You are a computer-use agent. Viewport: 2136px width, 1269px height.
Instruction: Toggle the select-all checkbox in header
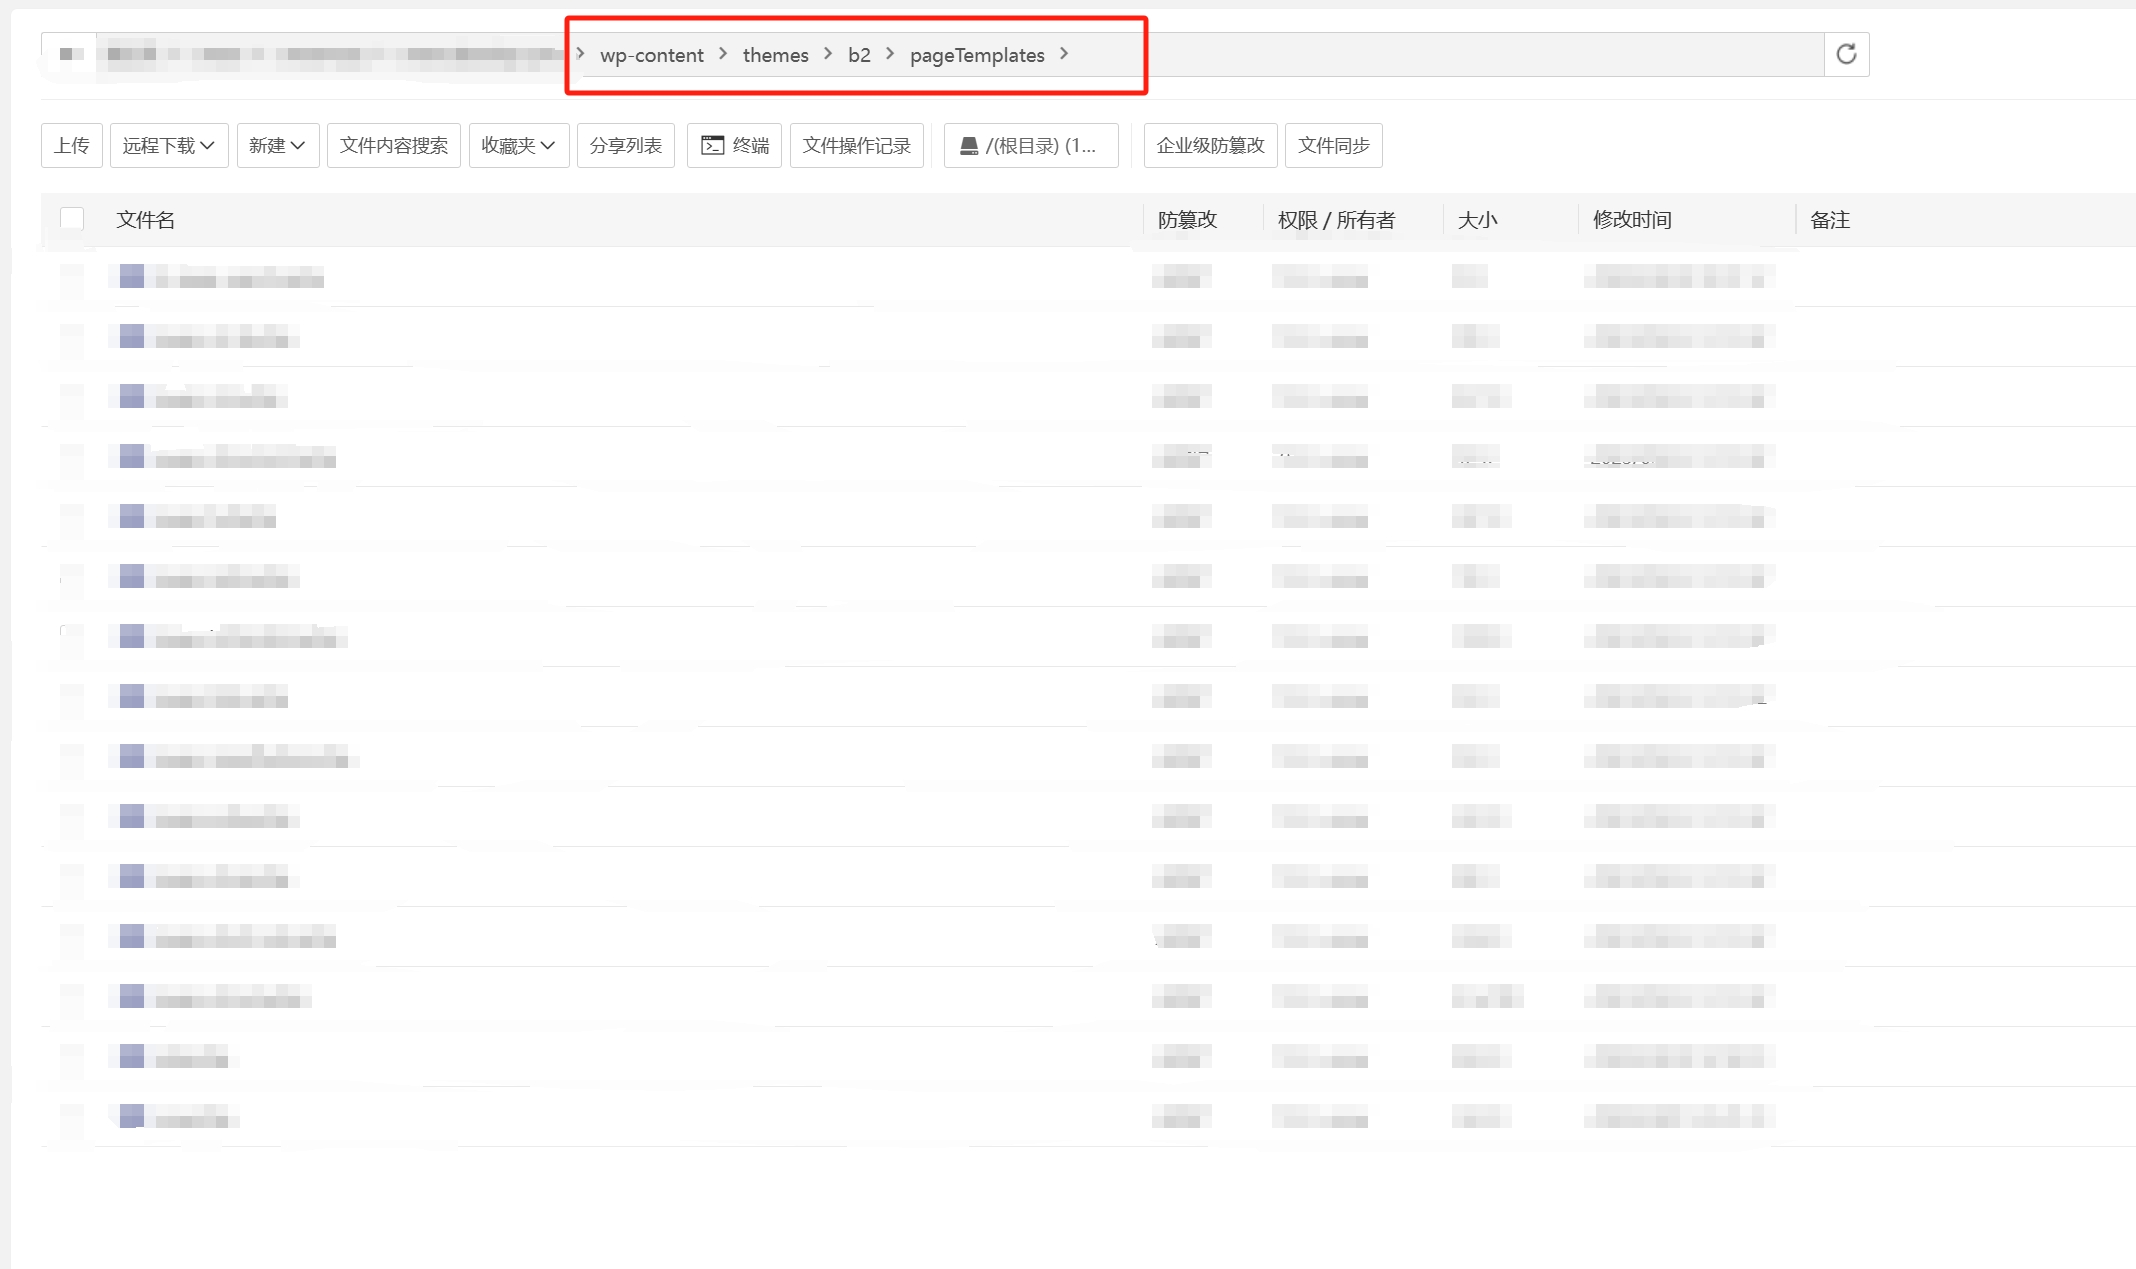(72, 219)
